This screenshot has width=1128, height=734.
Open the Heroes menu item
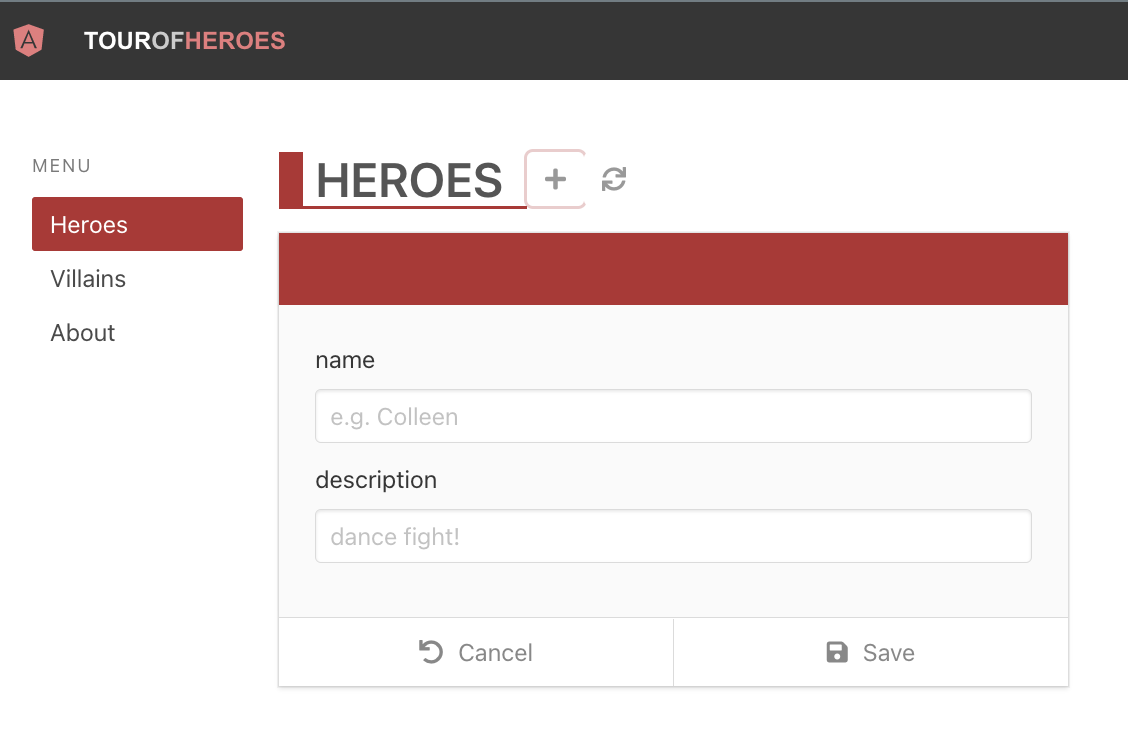point(137,225)
